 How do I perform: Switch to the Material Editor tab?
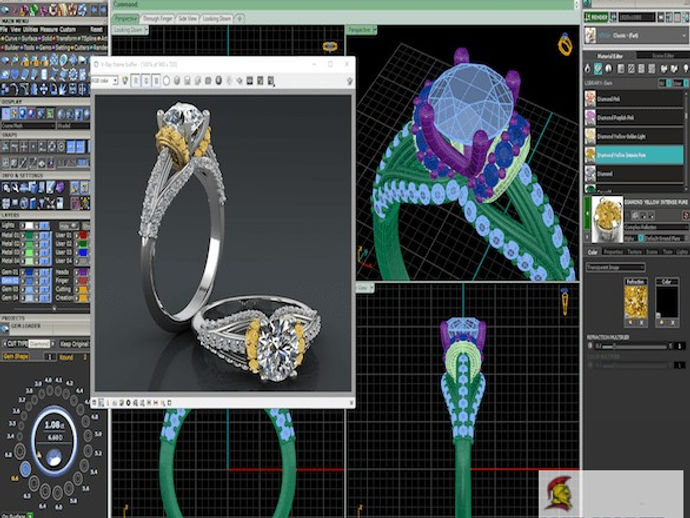click(x=609, y=56)
